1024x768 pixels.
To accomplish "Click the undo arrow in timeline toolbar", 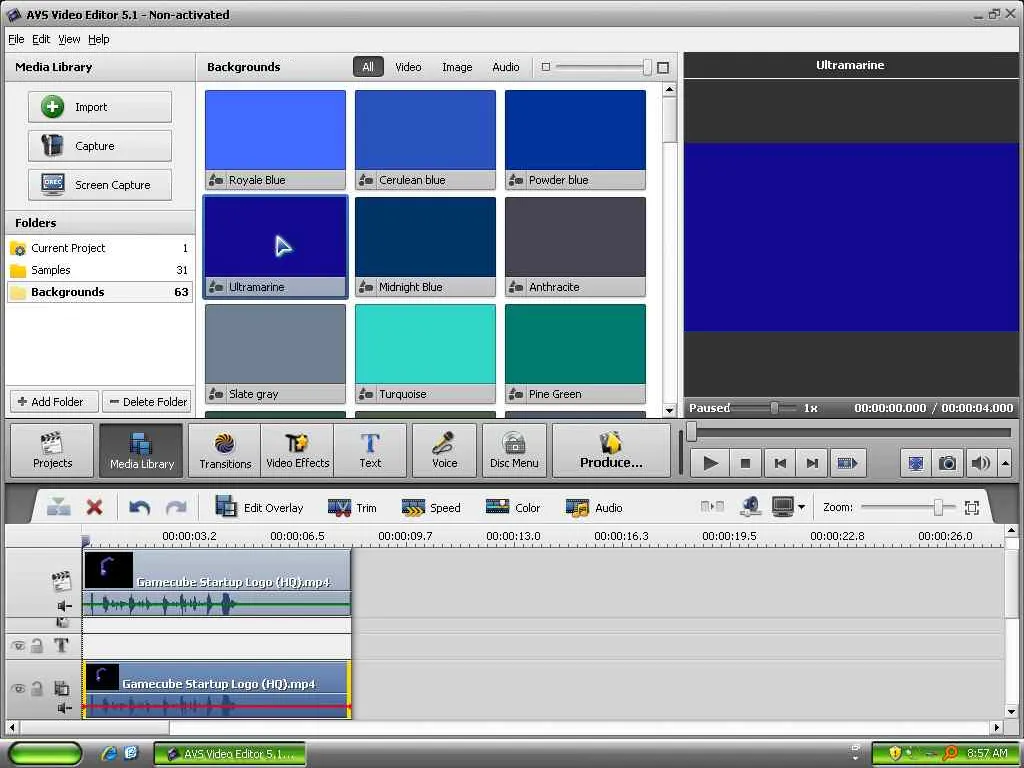I will click(140, 507).
